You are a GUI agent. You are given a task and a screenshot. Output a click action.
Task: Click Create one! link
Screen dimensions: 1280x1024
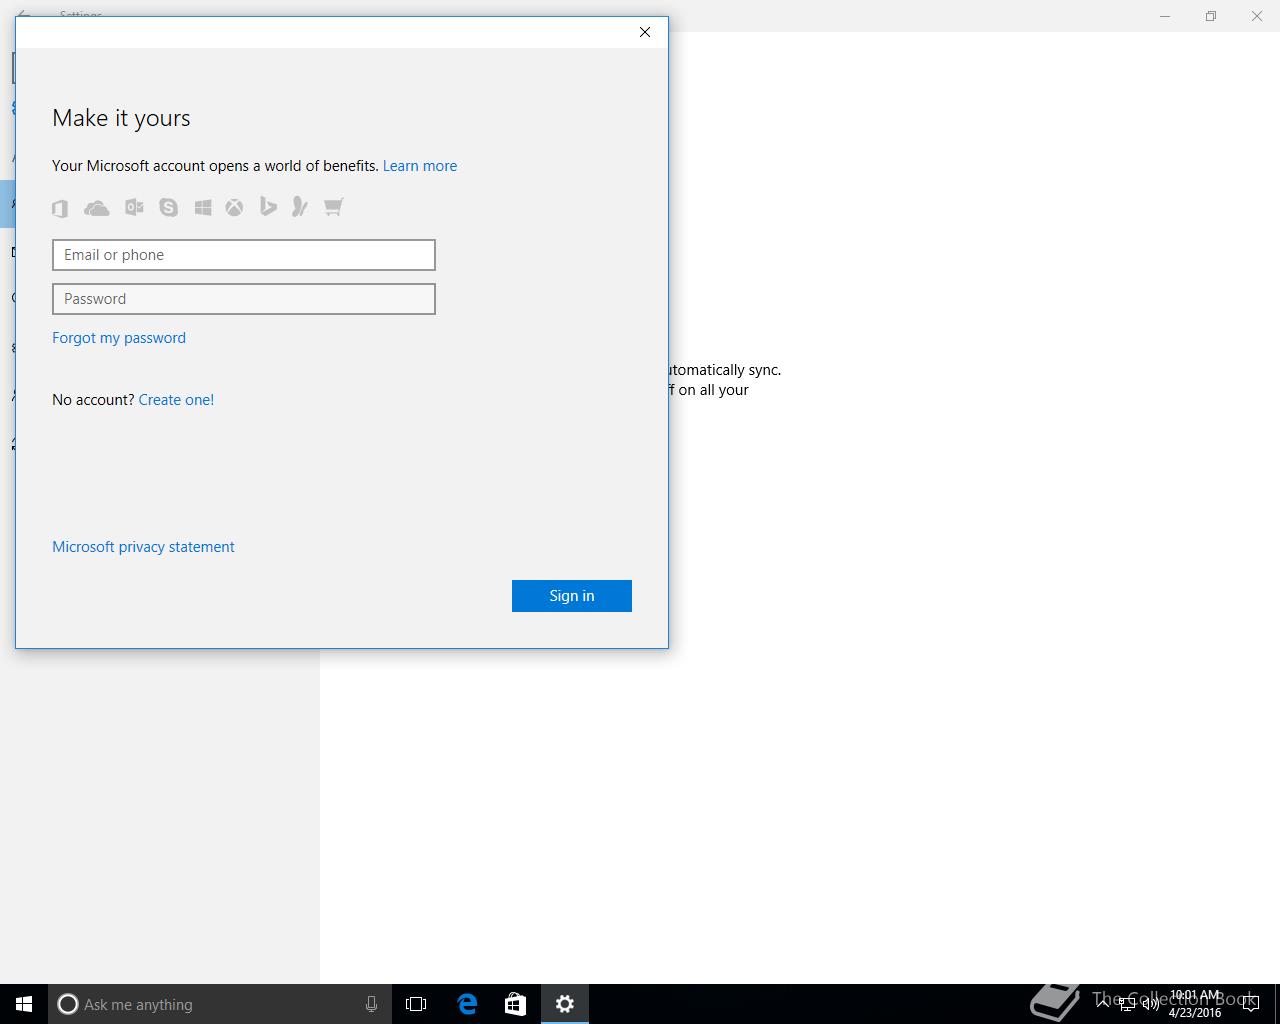click(176, 400)
